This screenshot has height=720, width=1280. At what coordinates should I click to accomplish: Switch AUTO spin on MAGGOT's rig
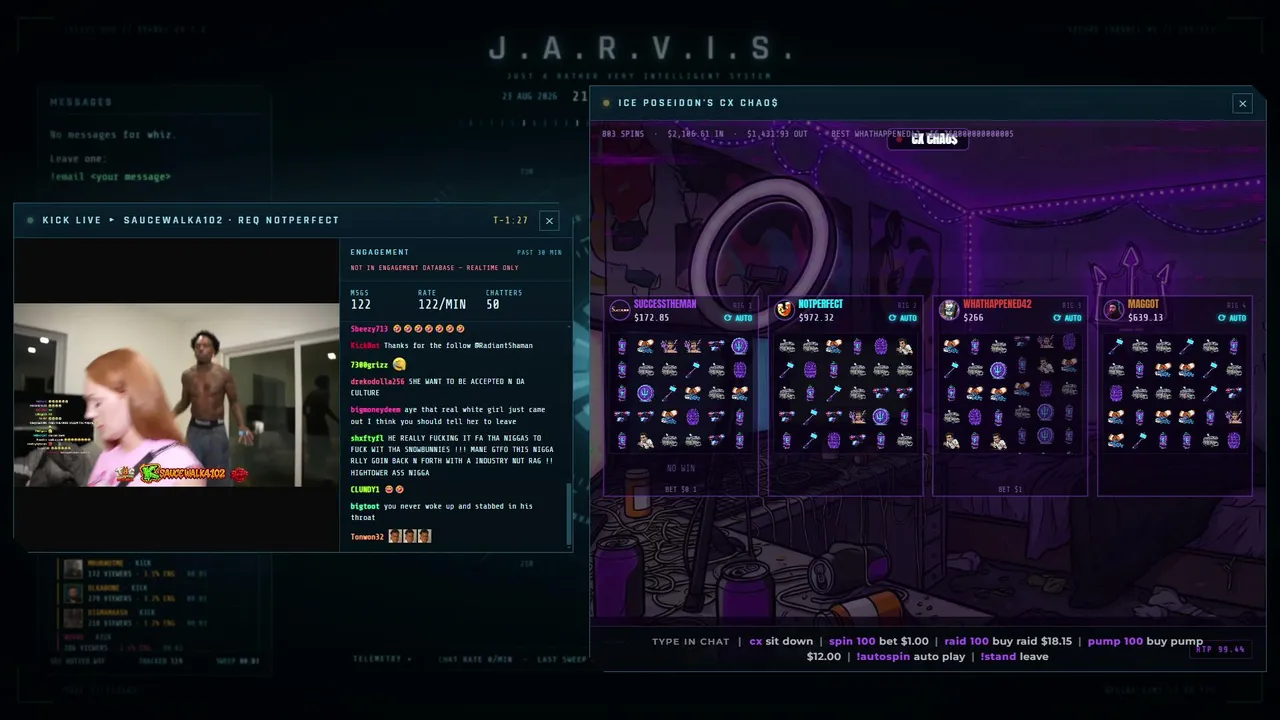(x=1232, y=318)
